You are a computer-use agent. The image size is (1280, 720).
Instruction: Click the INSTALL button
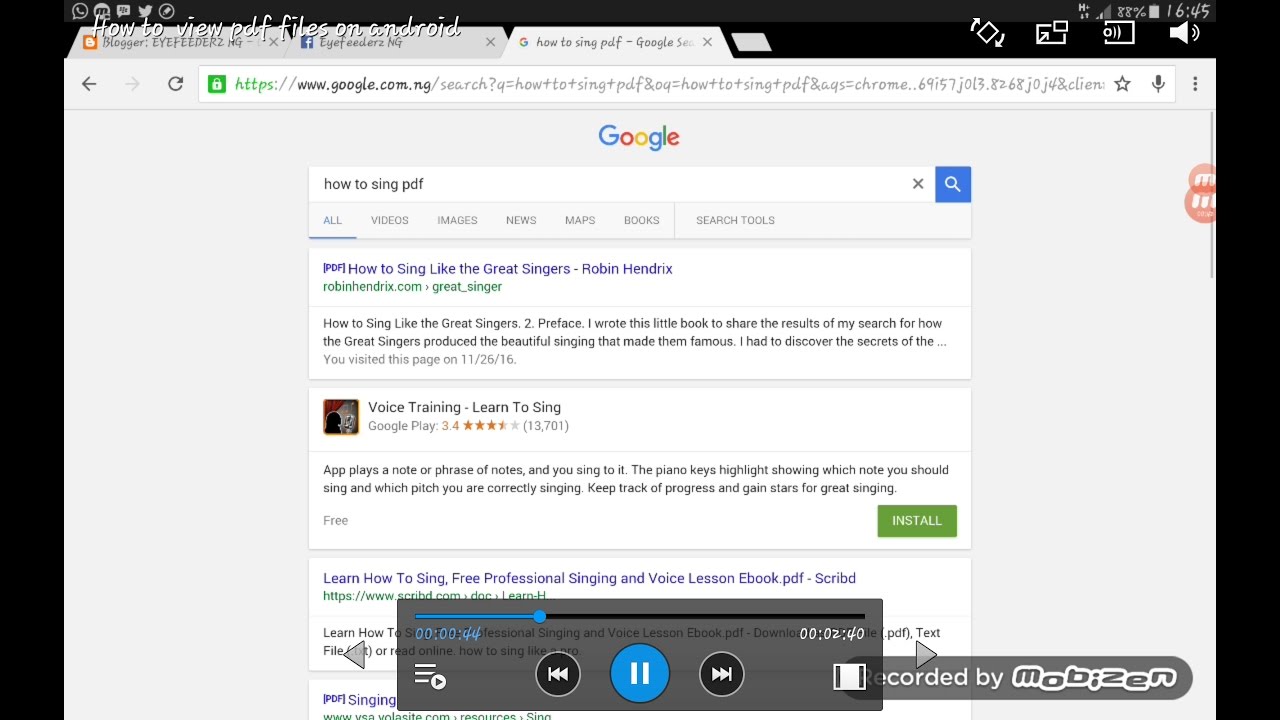click(x=917, y=520)
